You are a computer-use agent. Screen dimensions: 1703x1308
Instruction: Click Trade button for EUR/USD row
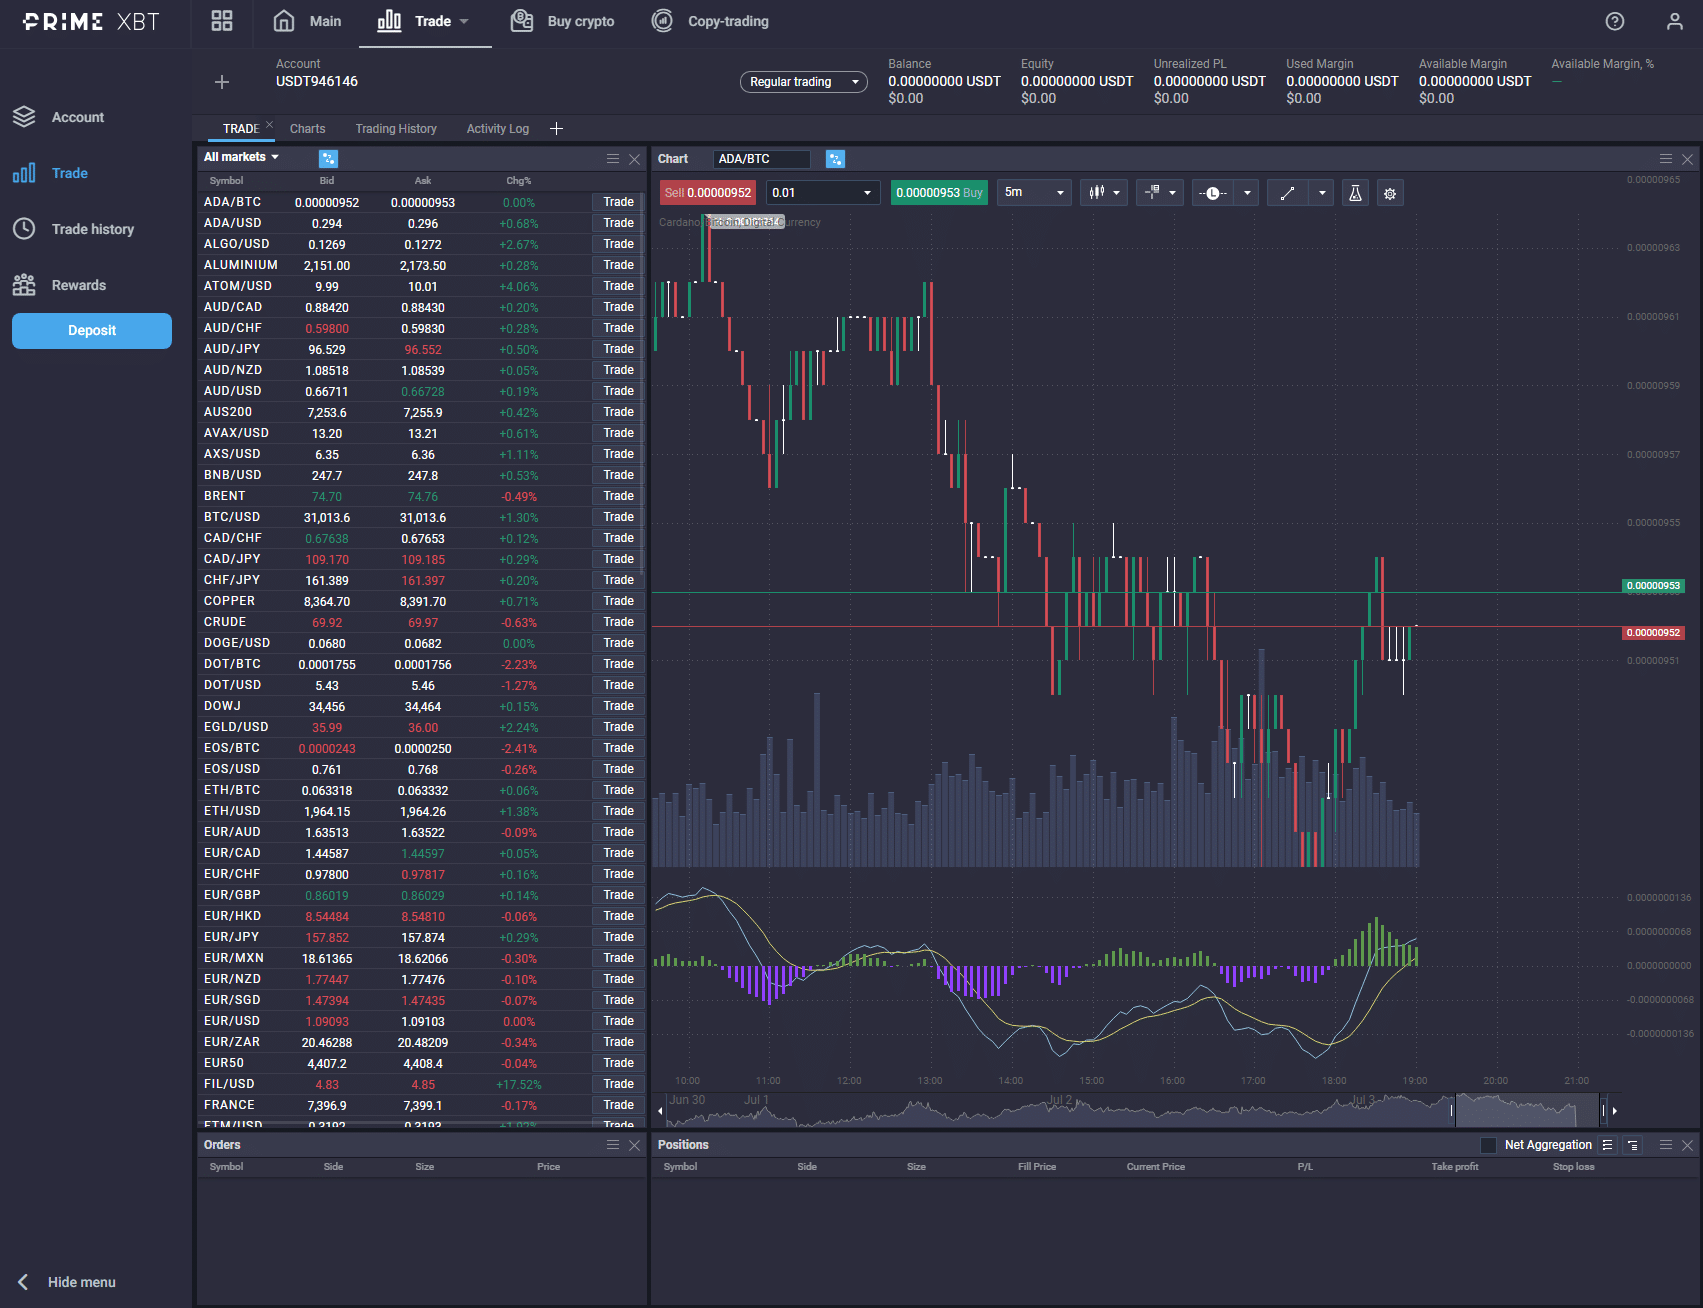[618, 1021]
